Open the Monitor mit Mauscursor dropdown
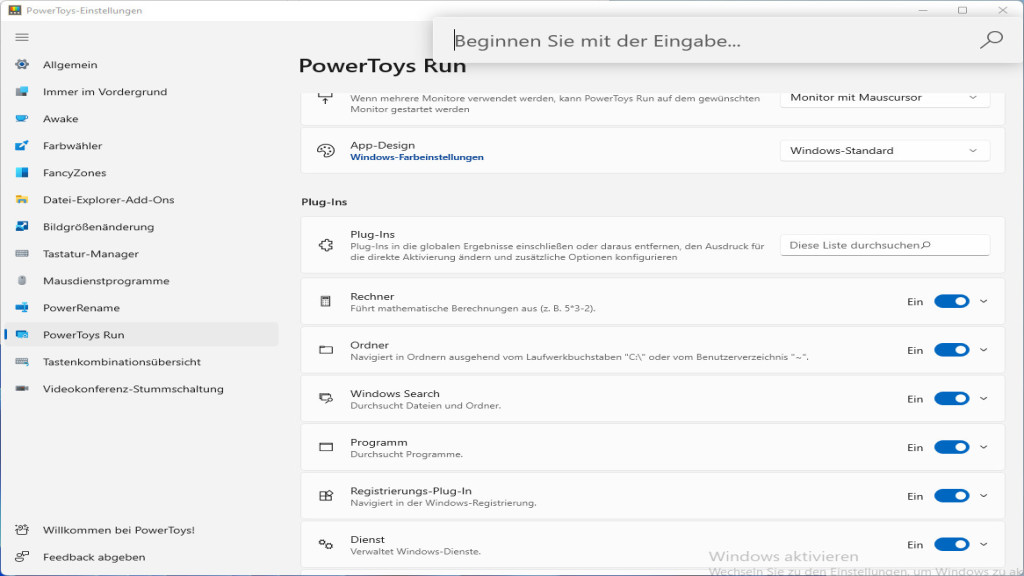1024x576 pixels. point(884,98)
